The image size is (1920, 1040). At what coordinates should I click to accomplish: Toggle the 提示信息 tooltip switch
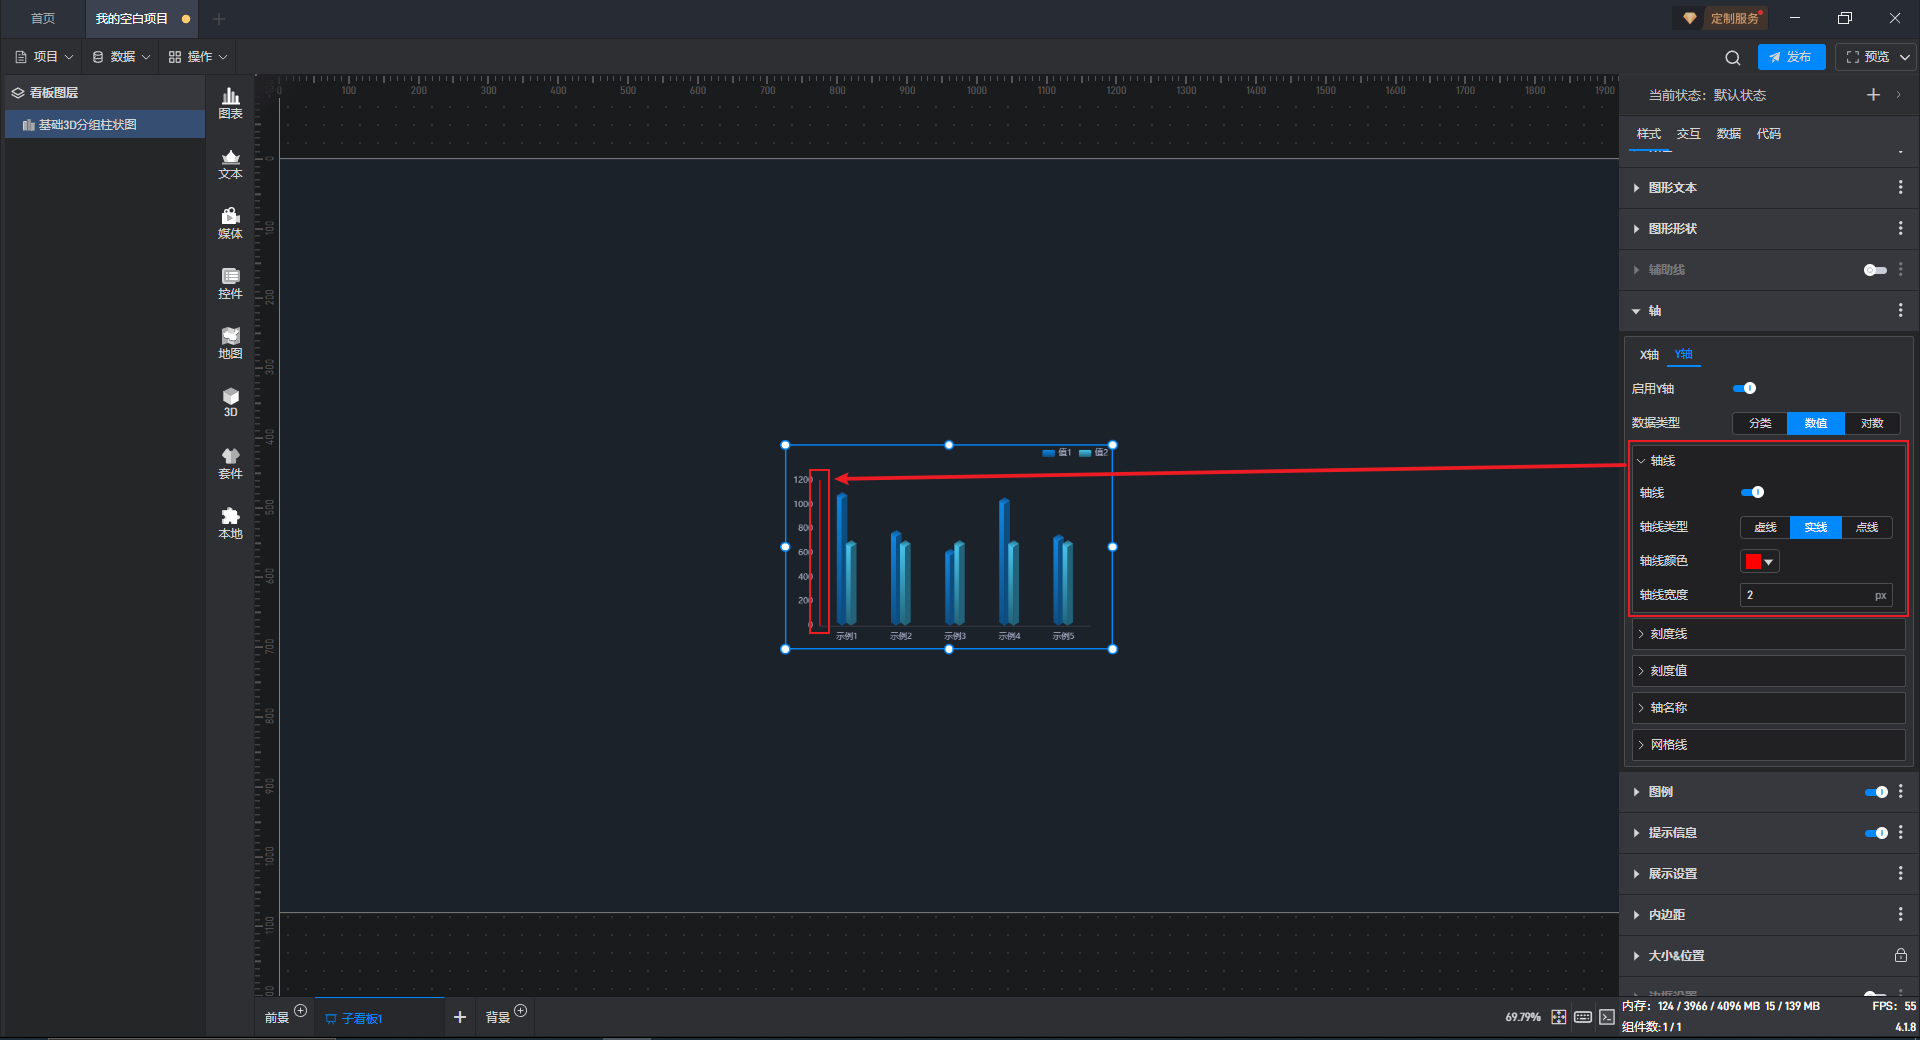click(1876, 833)
